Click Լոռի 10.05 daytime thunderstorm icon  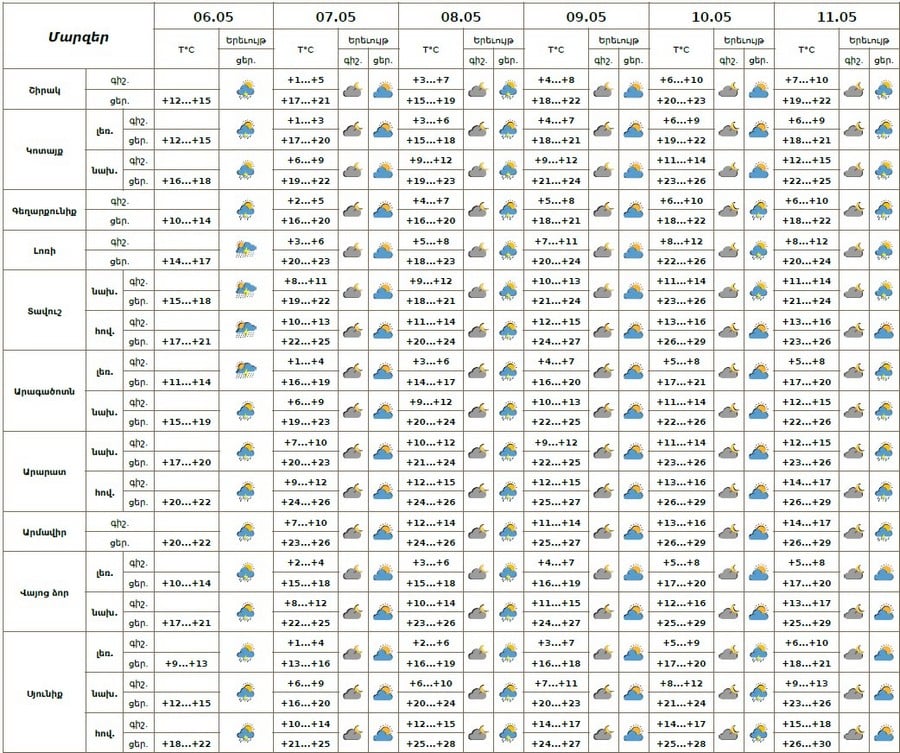[x=758, y=250]
